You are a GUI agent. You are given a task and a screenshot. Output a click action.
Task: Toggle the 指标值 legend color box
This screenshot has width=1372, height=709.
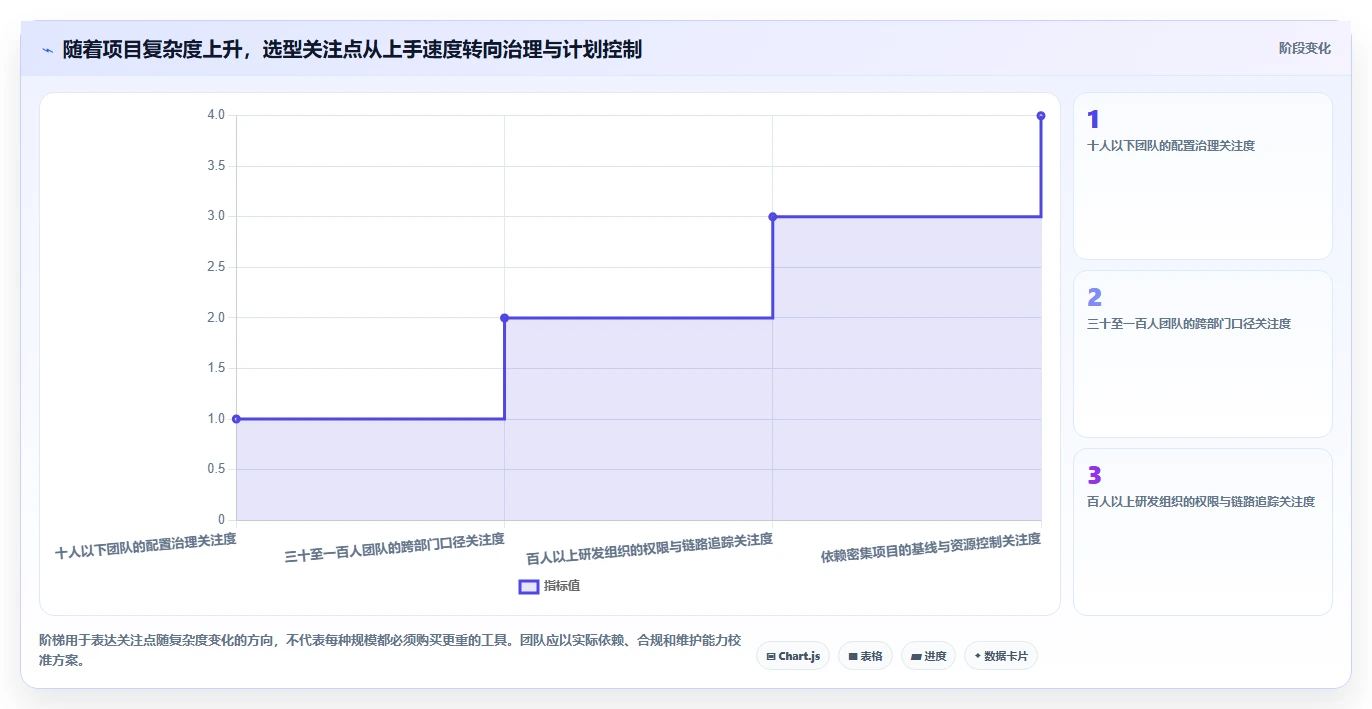(x=529, y=586)
